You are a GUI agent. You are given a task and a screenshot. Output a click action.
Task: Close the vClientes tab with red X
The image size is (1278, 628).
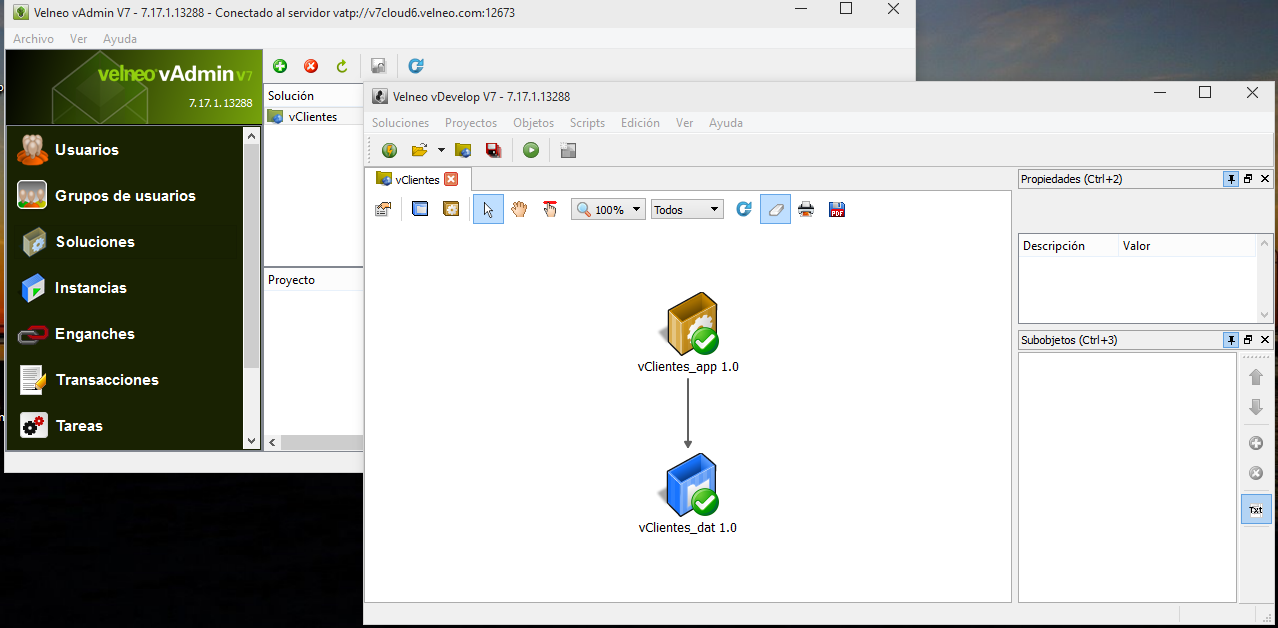[x=451, y=179]
